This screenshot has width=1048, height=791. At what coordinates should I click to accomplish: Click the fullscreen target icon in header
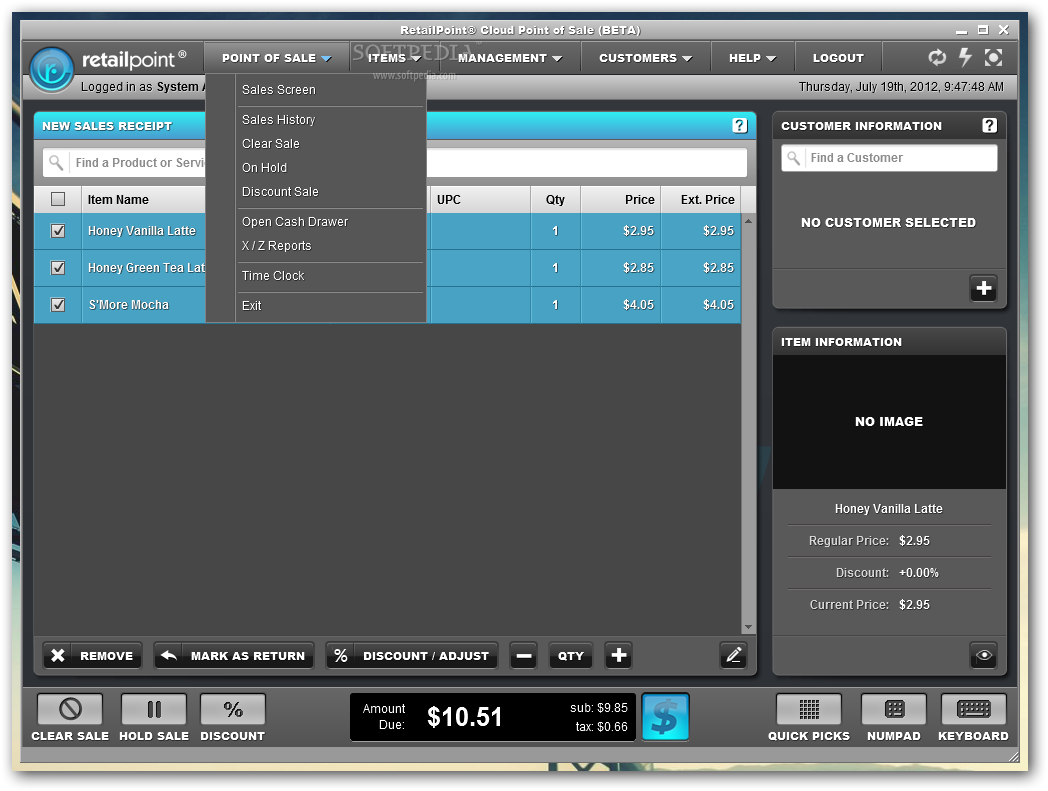[993, 58]
